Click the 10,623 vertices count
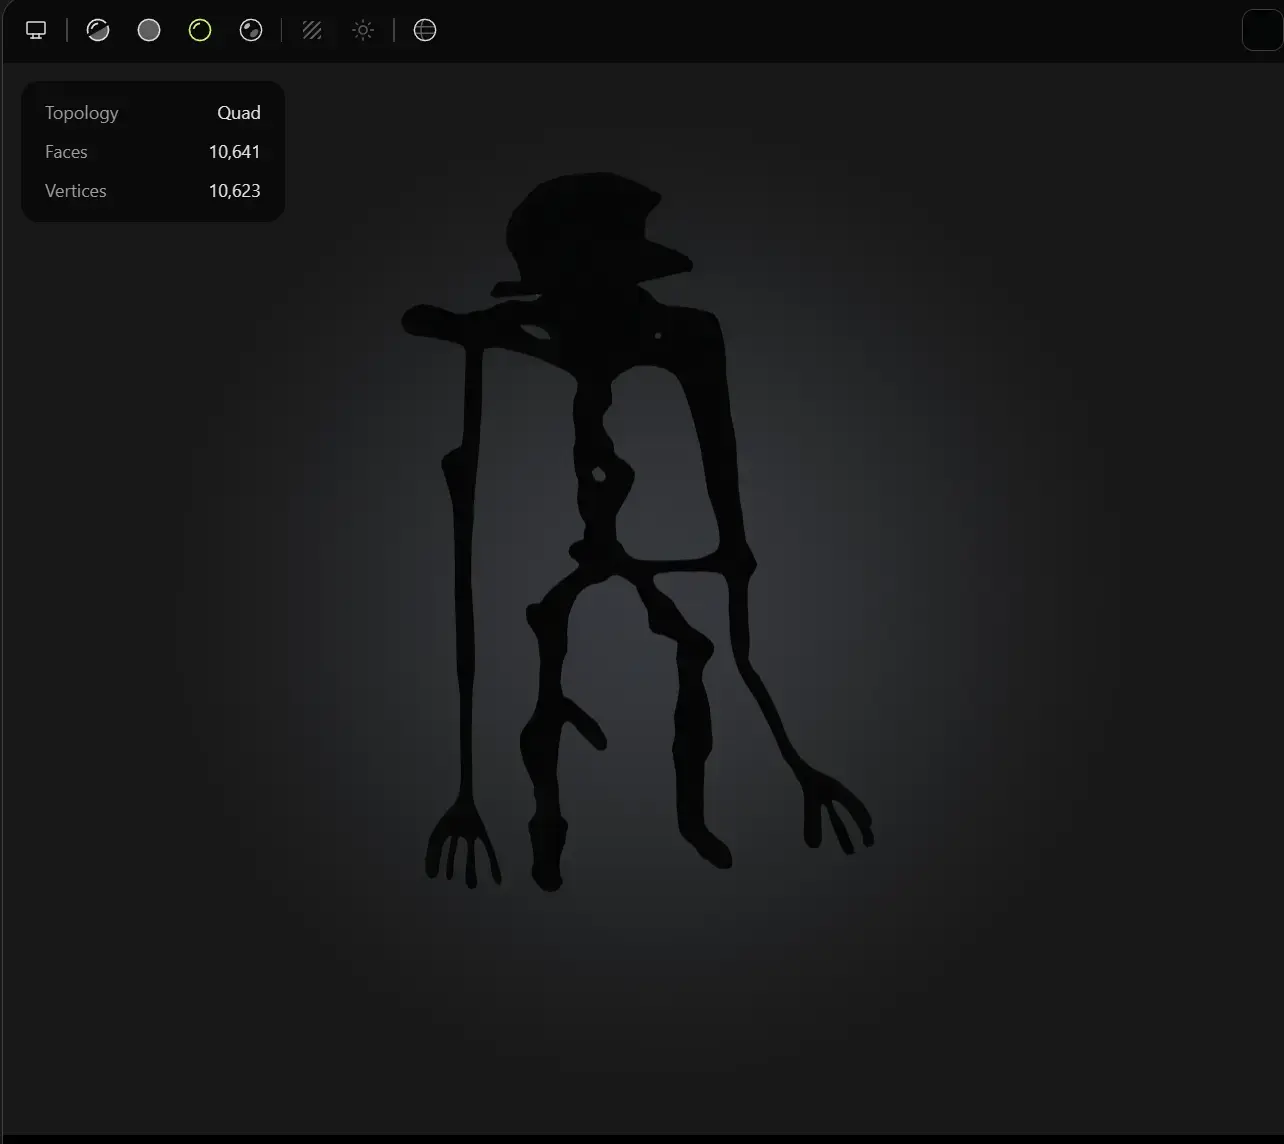This screenshot has width=1284, height=1144. tap(234, 191)
